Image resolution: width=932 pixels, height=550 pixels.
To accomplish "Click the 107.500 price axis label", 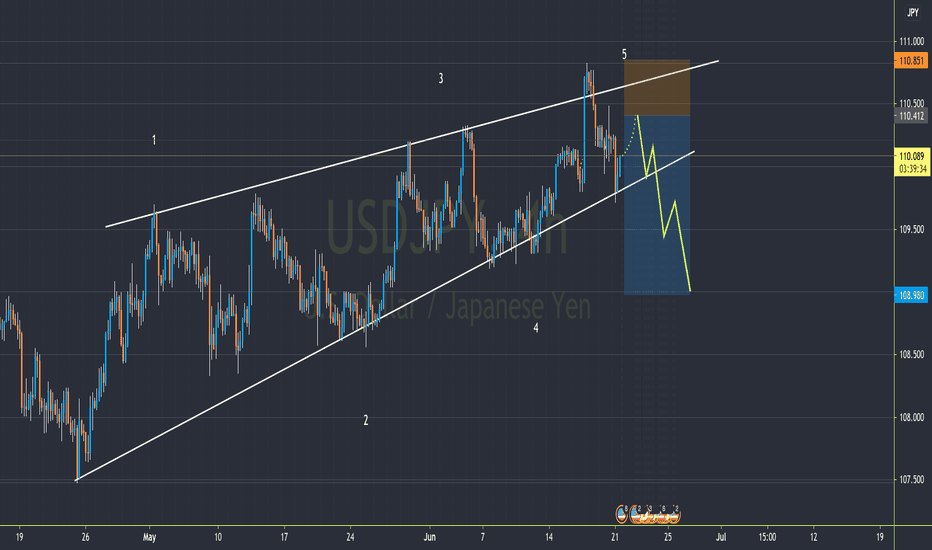I will tap(911, 480).
